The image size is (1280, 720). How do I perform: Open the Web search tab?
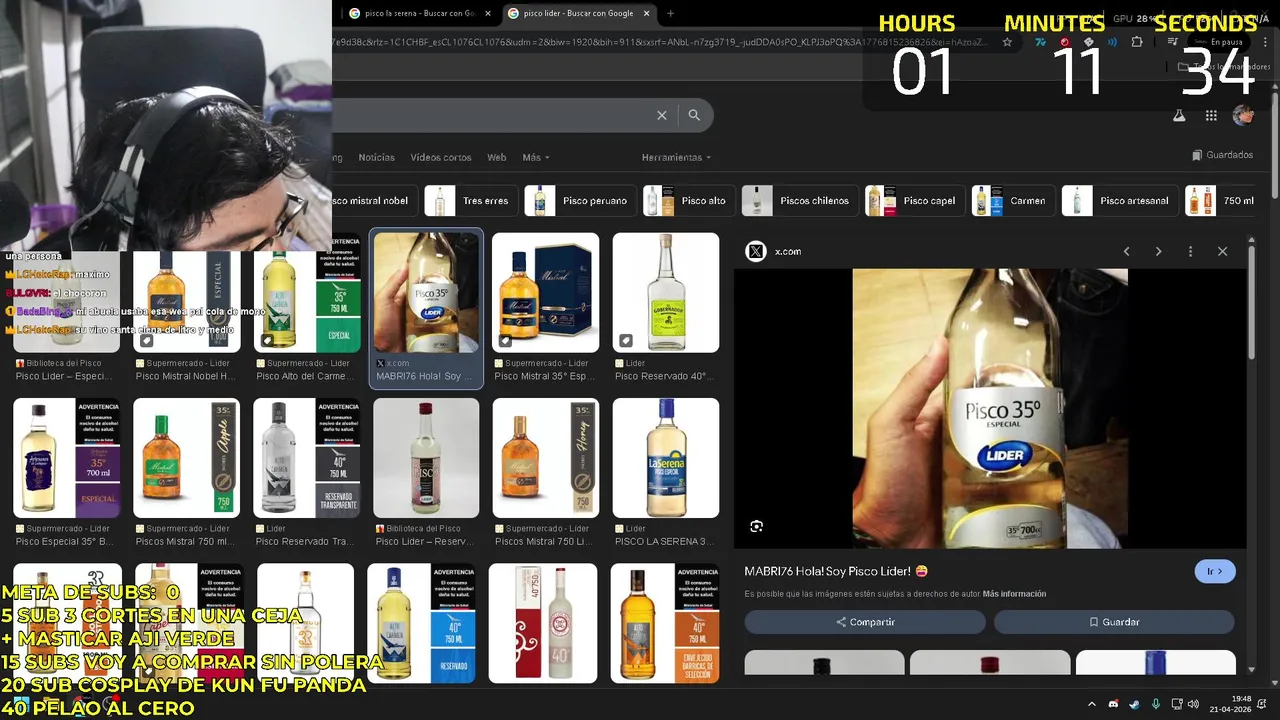click(x=496, y=157)
